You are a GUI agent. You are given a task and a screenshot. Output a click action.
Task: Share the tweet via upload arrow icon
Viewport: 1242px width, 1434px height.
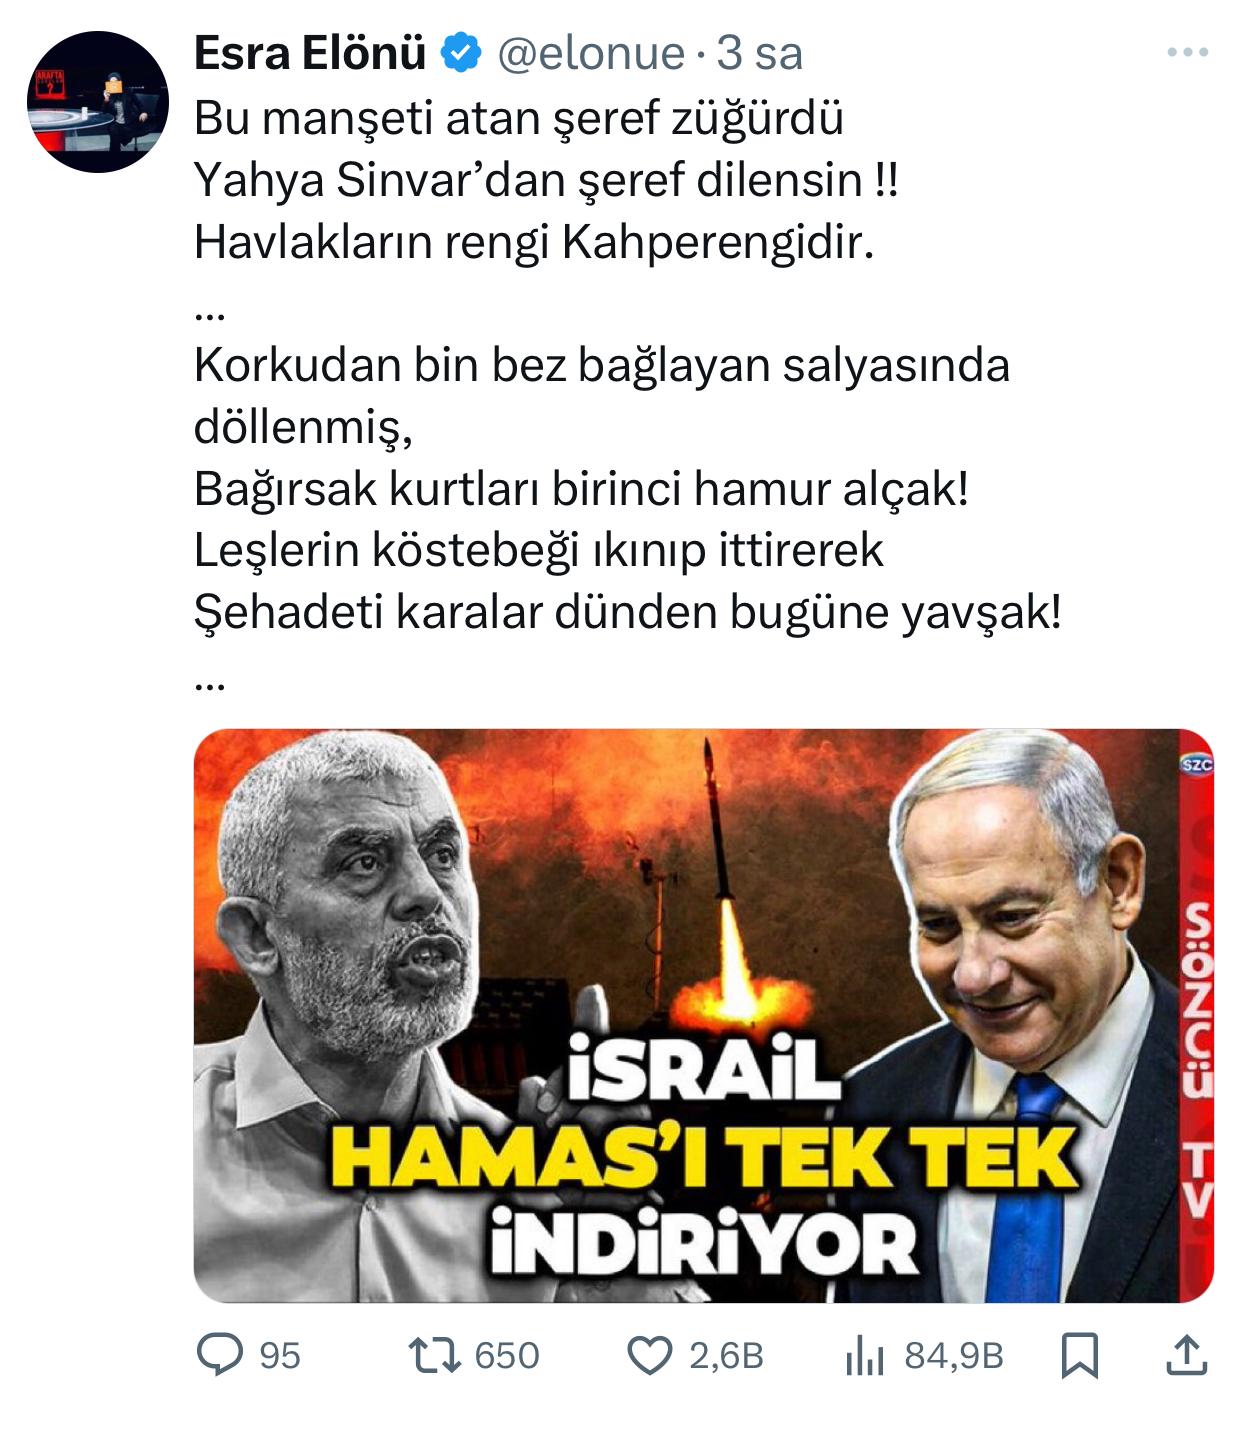[1186, 1356]
